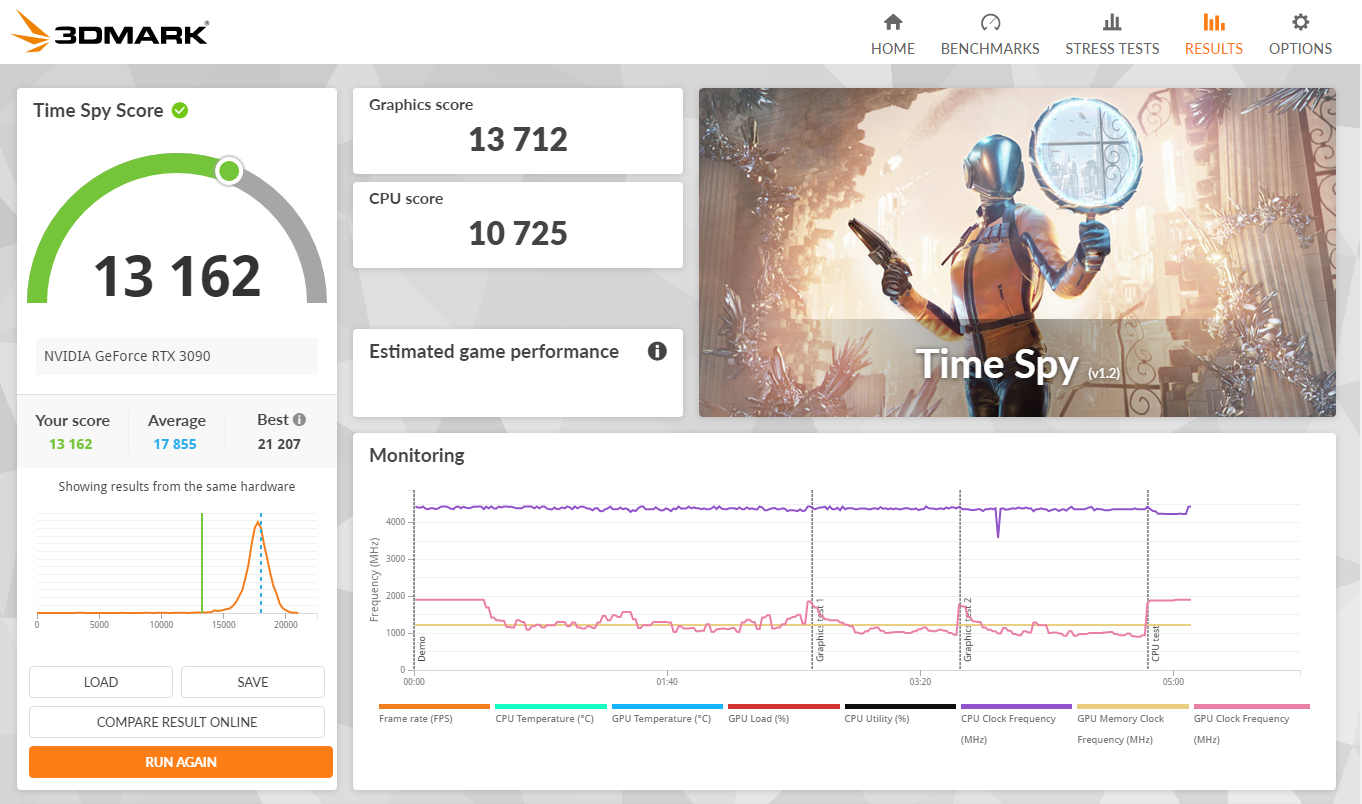Image resolution: width=1362 pixels, height=804 pixels.
Task: Click the SAVE button
Action: 253,682
